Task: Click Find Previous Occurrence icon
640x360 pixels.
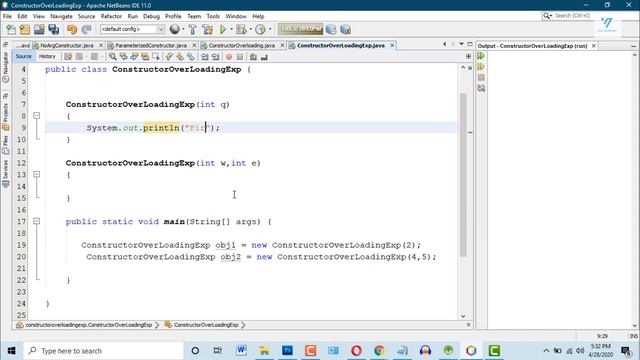Action: (123, 57)
